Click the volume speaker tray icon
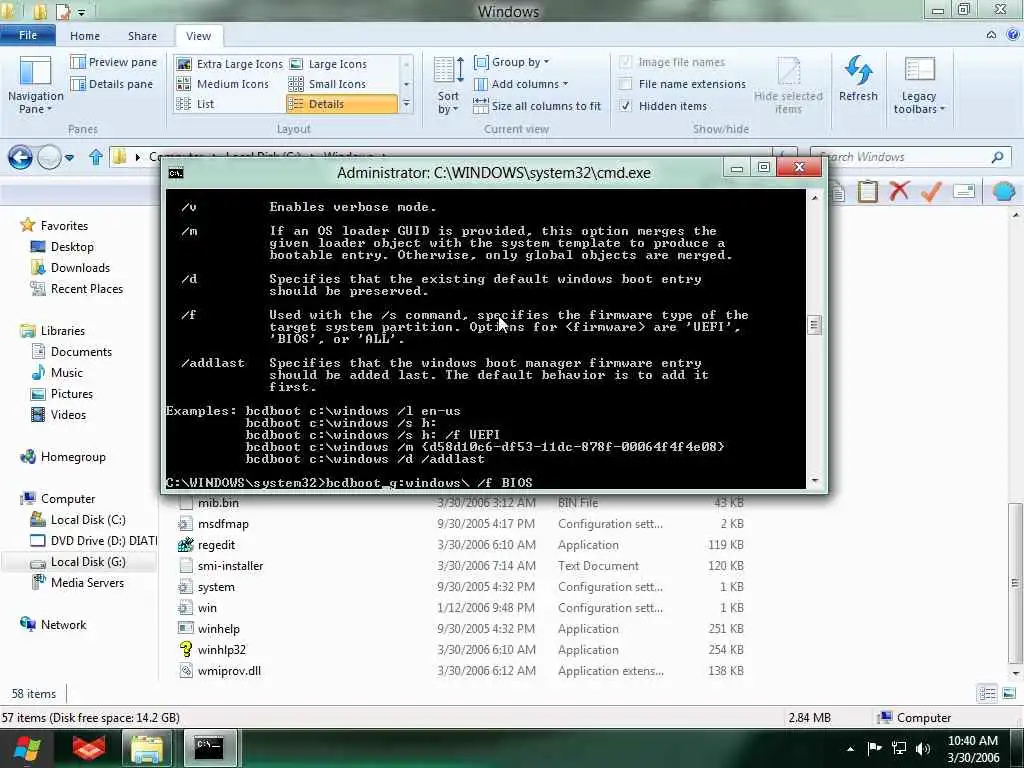Image resolution: width=1024 pixels, height=768 pixels. click(923, 748)
